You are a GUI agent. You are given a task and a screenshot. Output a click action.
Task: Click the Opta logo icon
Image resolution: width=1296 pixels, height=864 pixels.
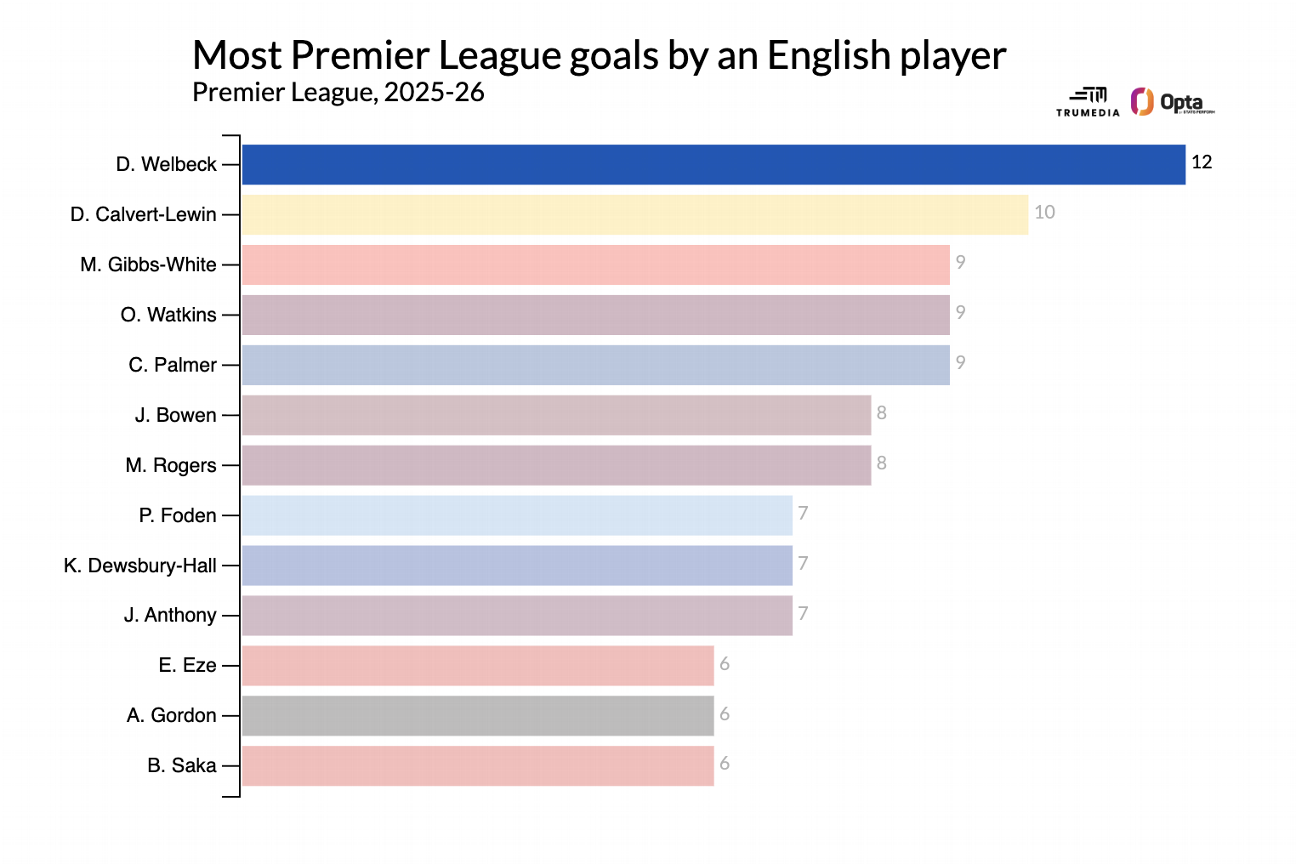[x=1141, y=102]
